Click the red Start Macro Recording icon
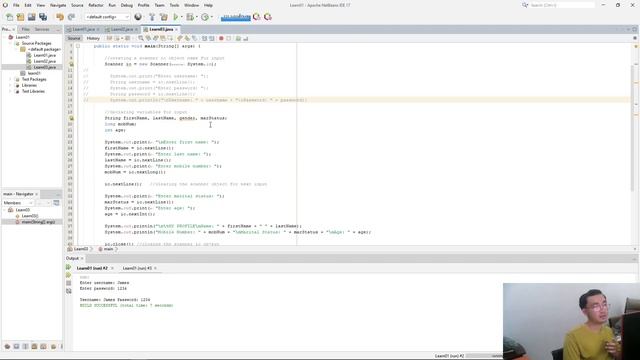640x360 pixels. (x=221, y=38)
